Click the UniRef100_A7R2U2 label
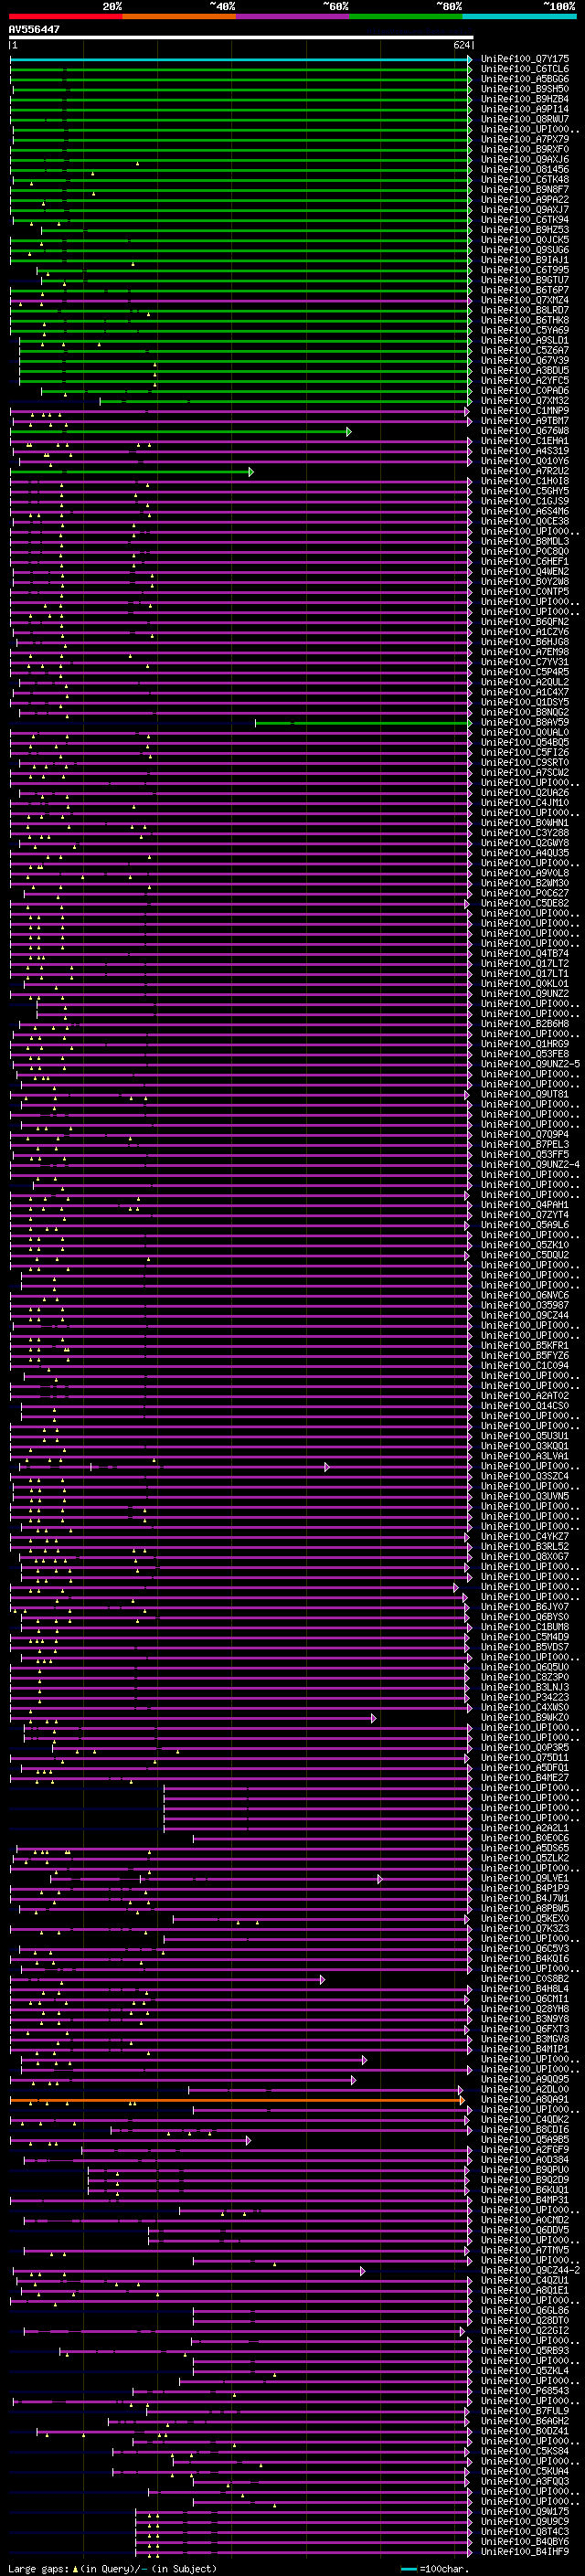The height and width of the screenshot is (2576, 585). coord(525,471)
